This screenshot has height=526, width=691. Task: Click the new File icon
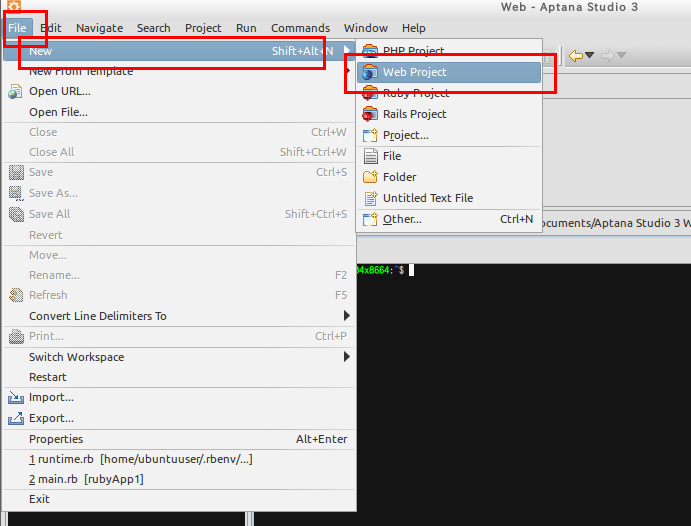coord(371,156)
